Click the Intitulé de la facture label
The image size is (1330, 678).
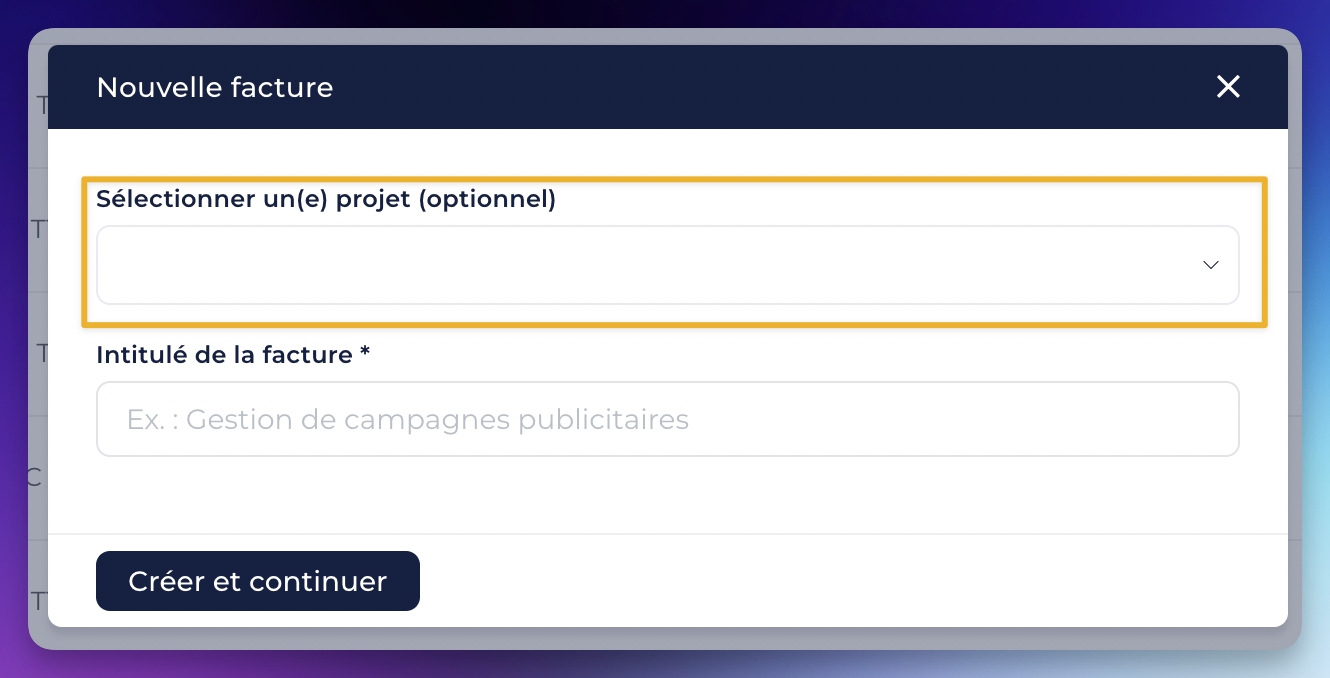coord(225,354)
